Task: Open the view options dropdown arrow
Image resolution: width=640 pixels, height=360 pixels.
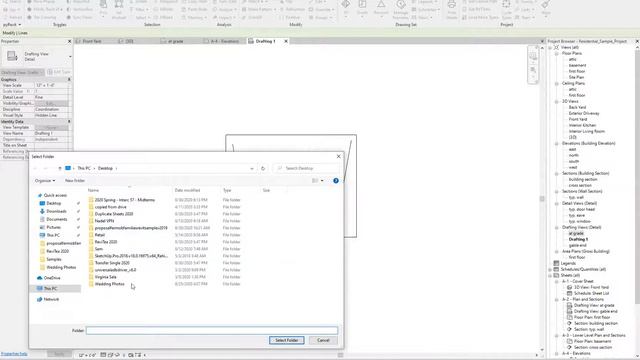Action: 322,180
